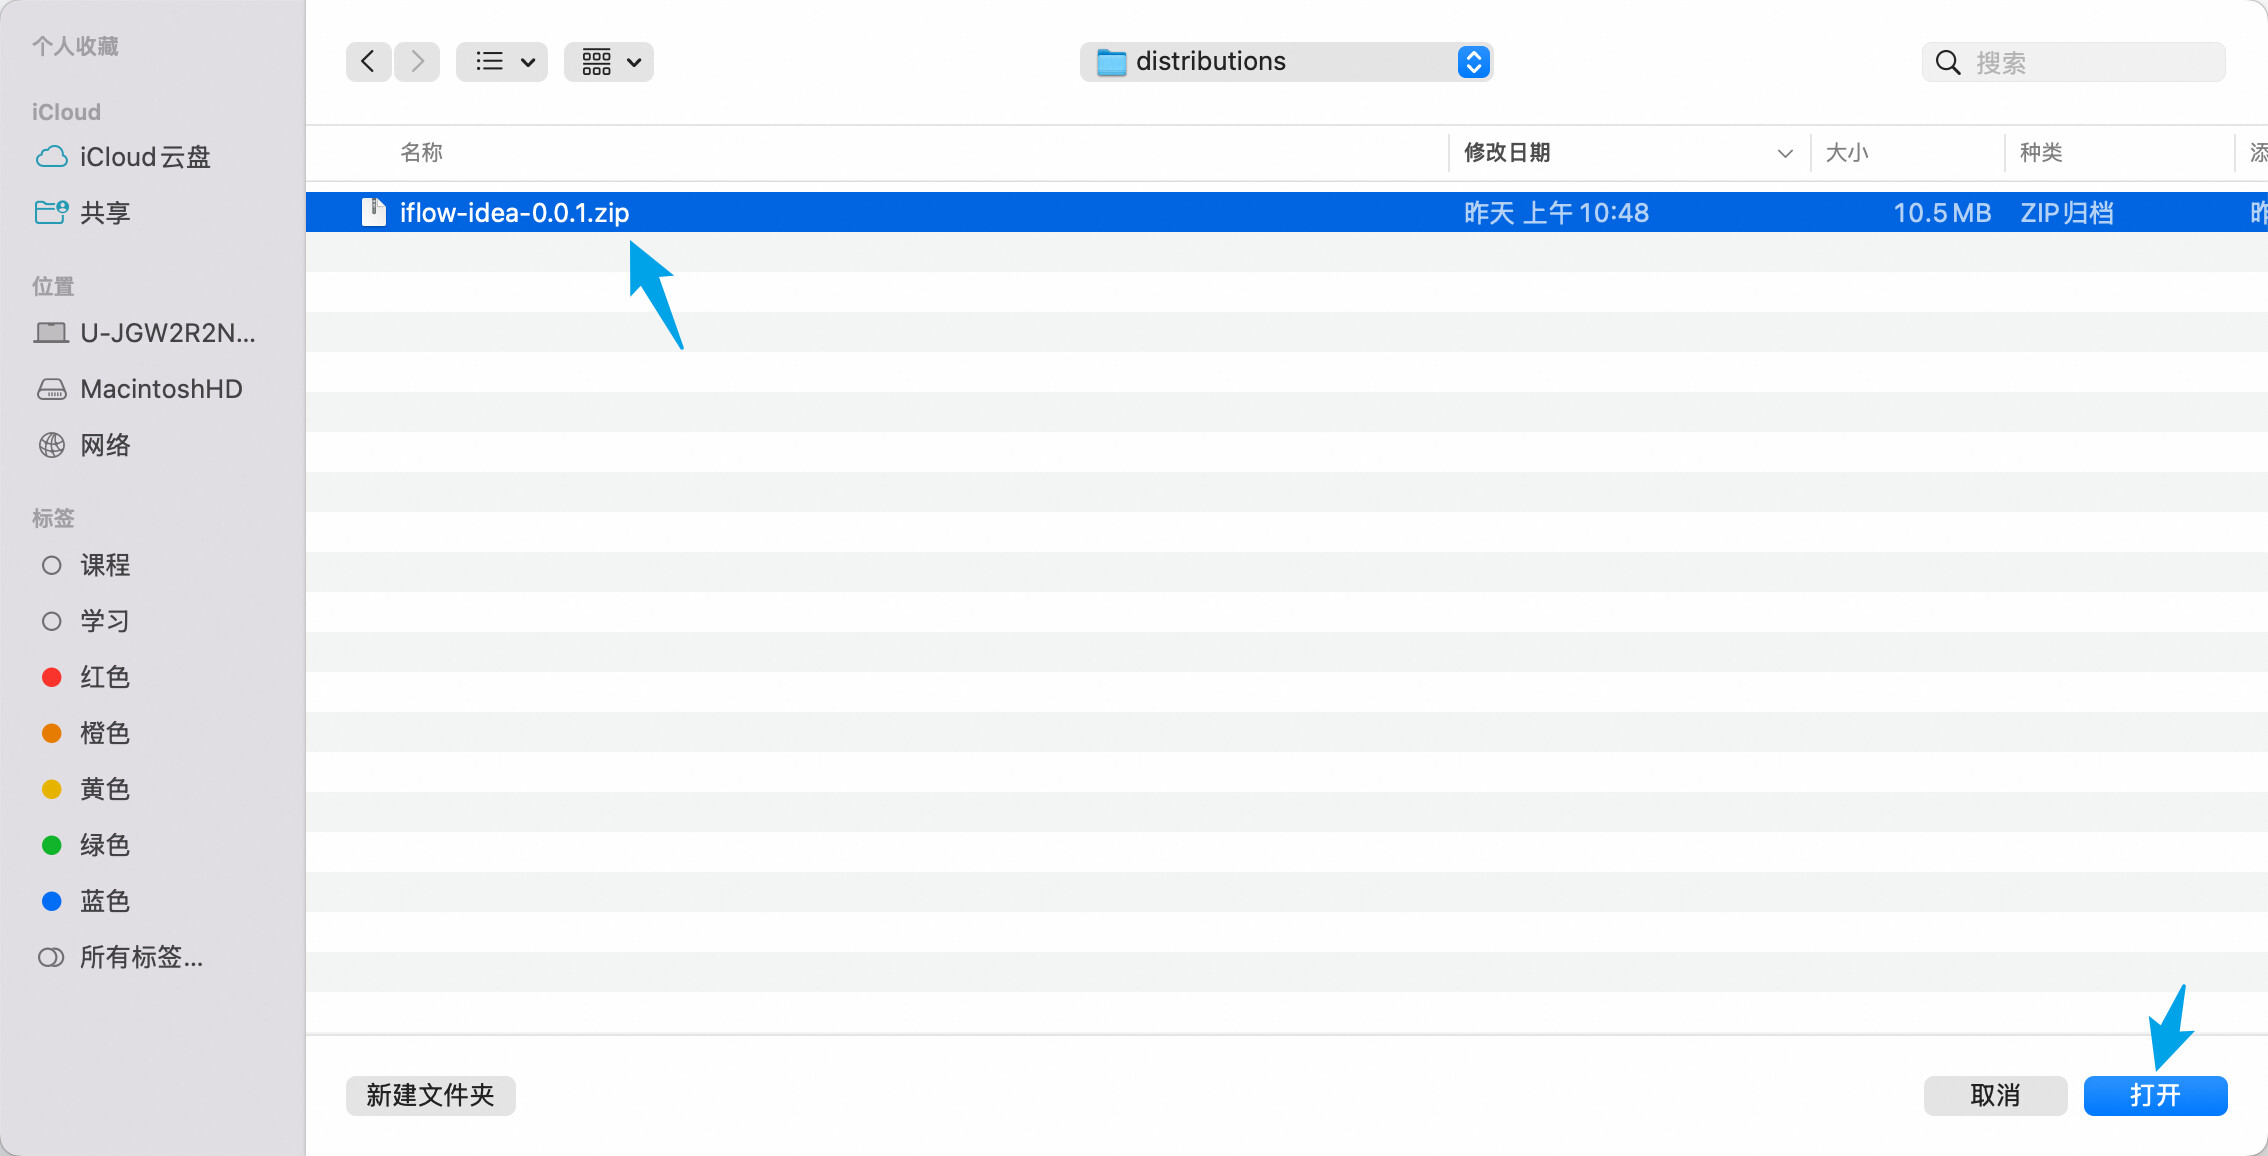
Task: Show 所有标签 all tags
Action: (140, 957)
